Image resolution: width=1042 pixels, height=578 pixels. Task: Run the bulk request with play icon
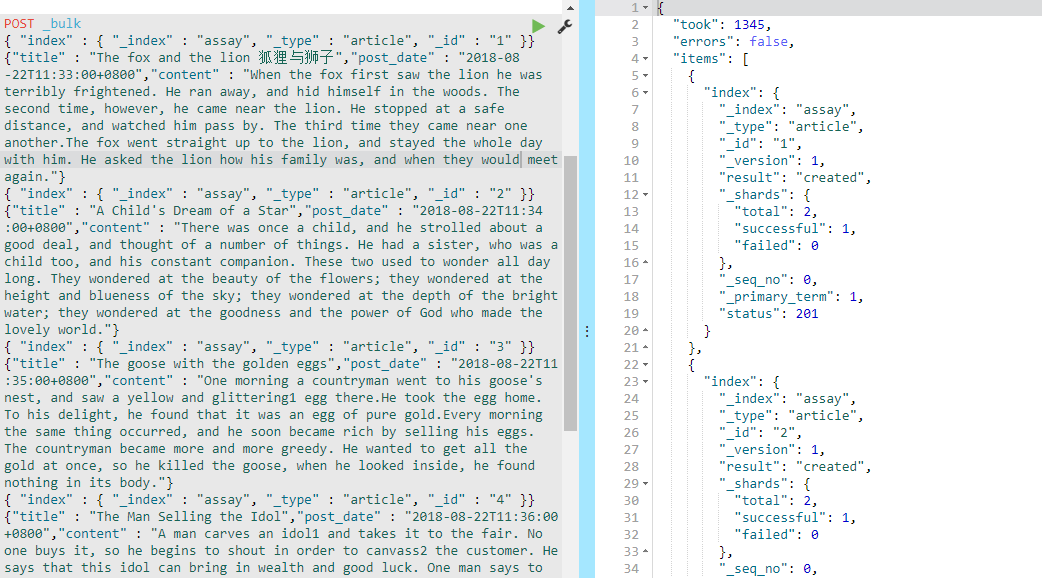coord(538,27)
